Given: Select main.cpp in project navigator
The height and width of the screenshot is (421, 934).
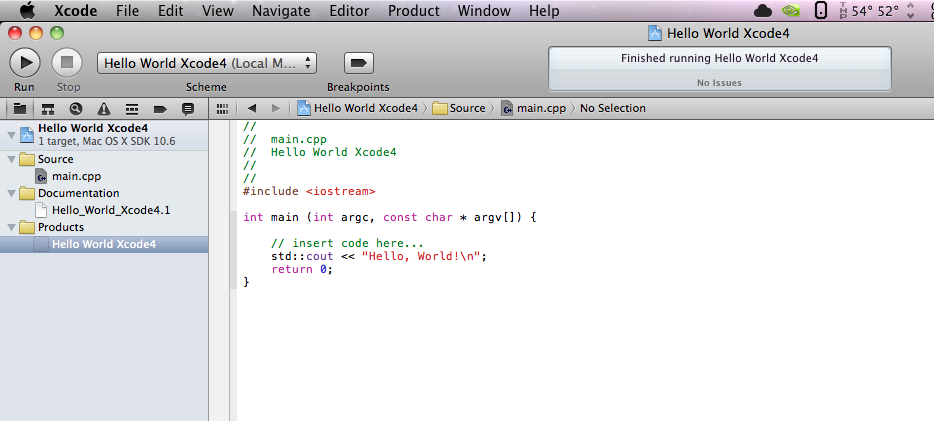Looking at the screenshot, I should [104, 176].
